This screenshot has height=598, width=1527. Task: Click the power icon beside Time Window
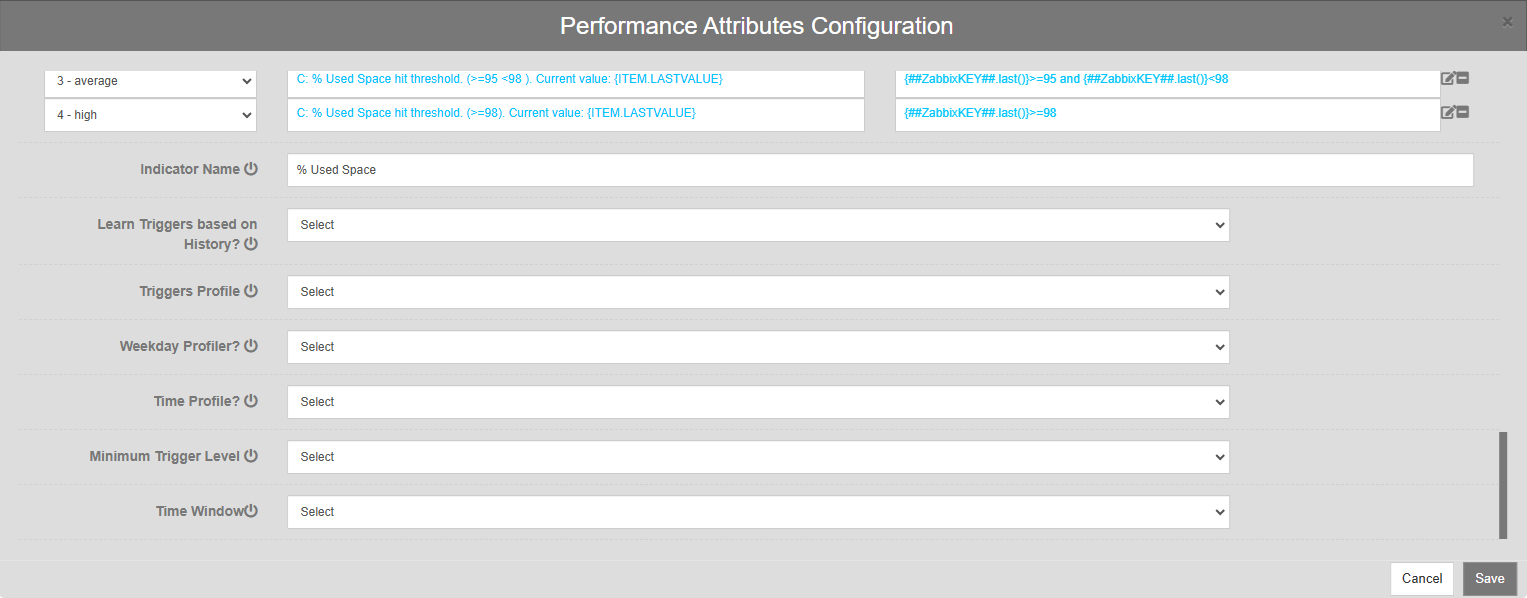(x=251, y=511)
